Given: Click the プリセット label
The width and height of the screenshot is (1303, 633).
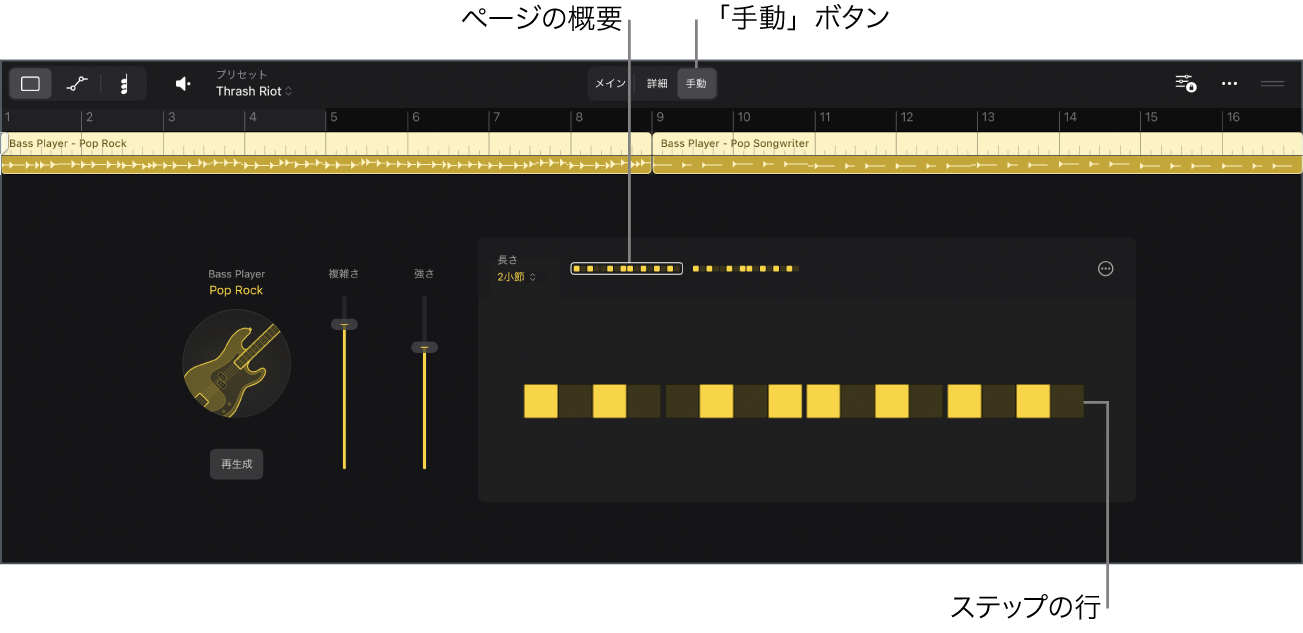Looking at the screenshot, I should [x=242, y=75].
